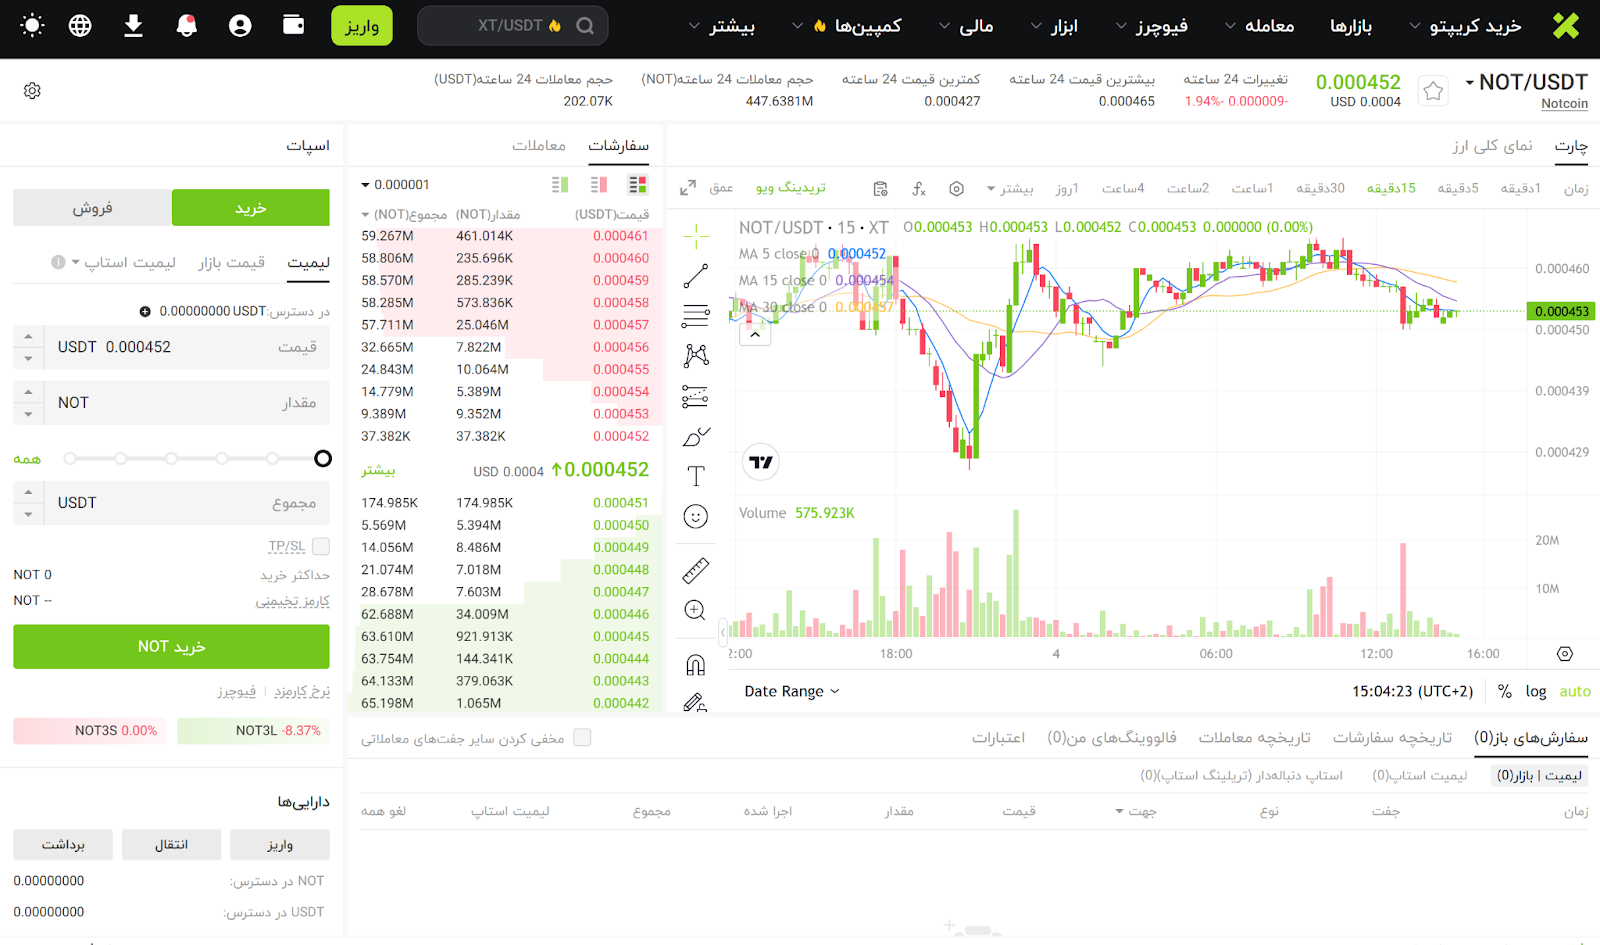
Task: Click the order amount percentage slider handle
Action: pos(322,458)
